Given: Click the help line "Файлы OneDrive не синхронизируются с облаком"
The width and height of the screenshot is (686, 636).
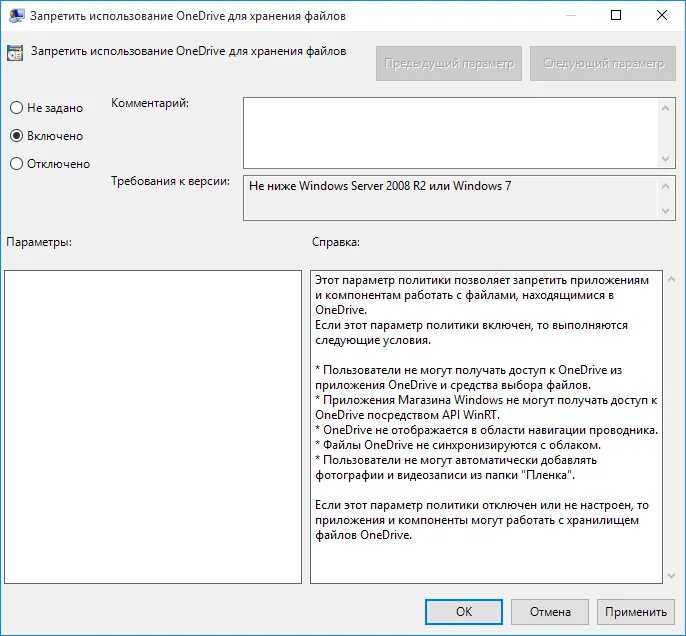Looking at the screenshot, I should [458, 445].
